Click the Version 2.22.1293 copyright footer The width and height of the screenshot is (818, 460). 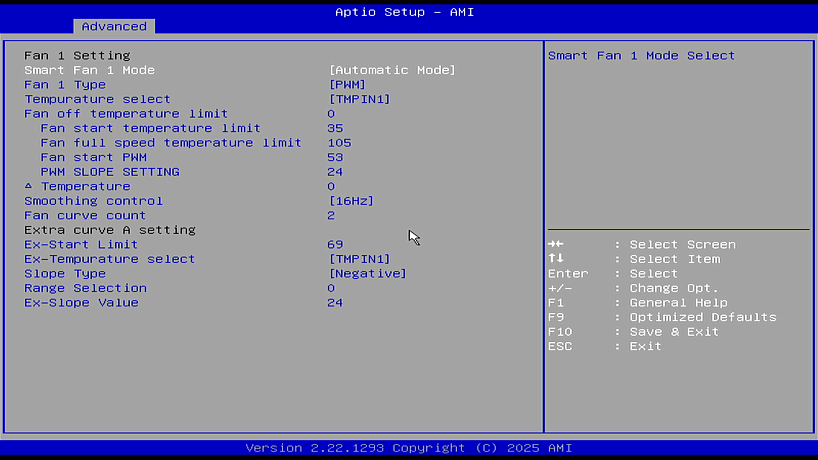408,448
